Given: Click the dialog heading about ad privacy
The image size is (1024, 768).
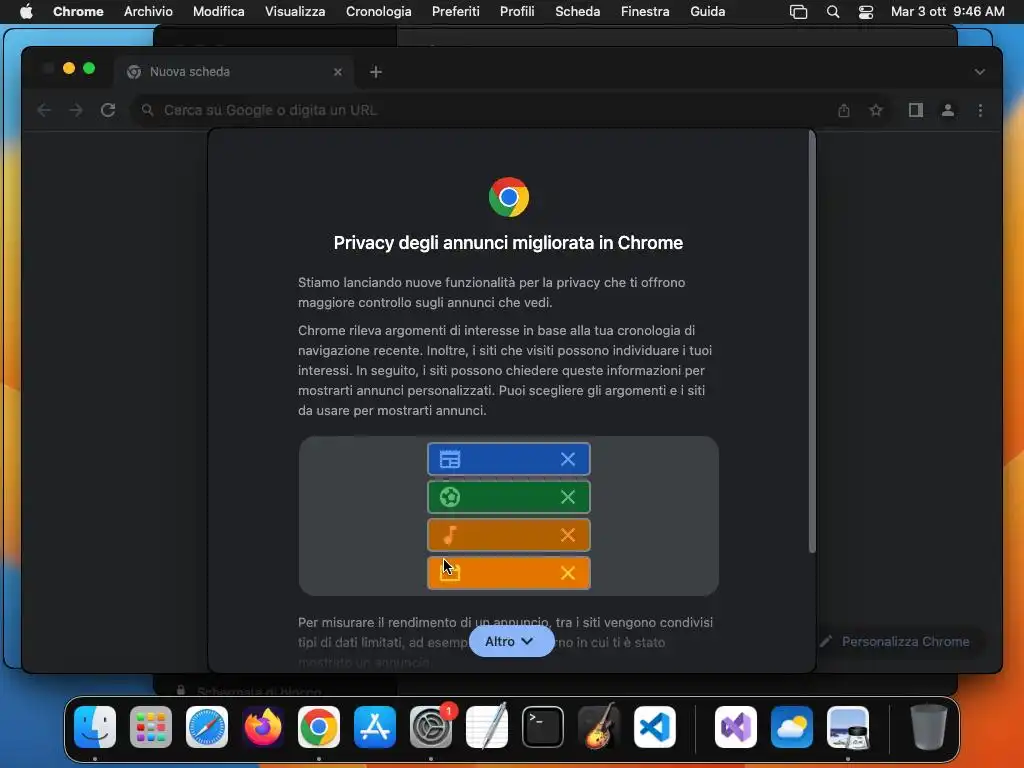Looking at the screenshot, I should 508,243.
